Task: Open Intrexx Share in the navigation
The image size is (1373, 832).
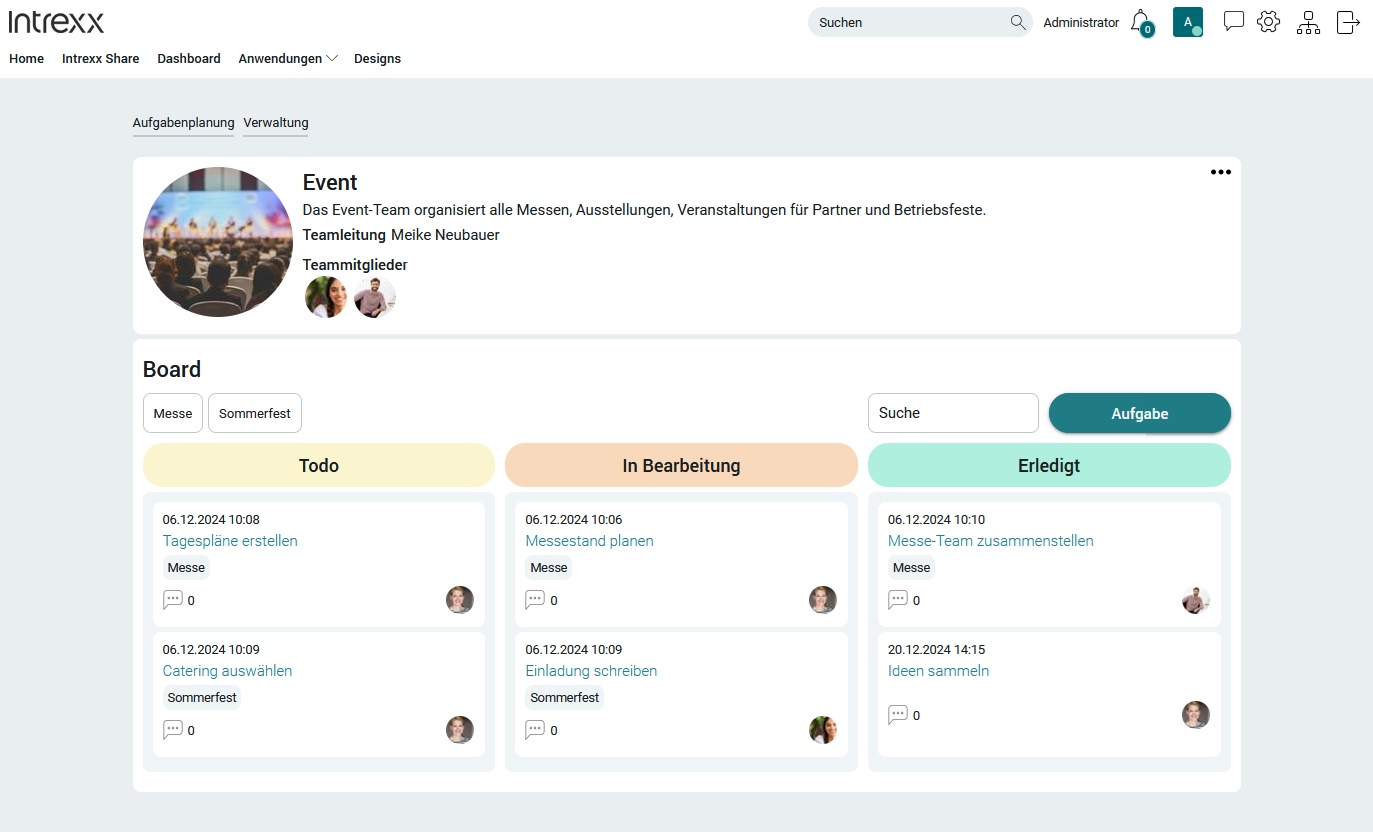Action: coord(101,59)
